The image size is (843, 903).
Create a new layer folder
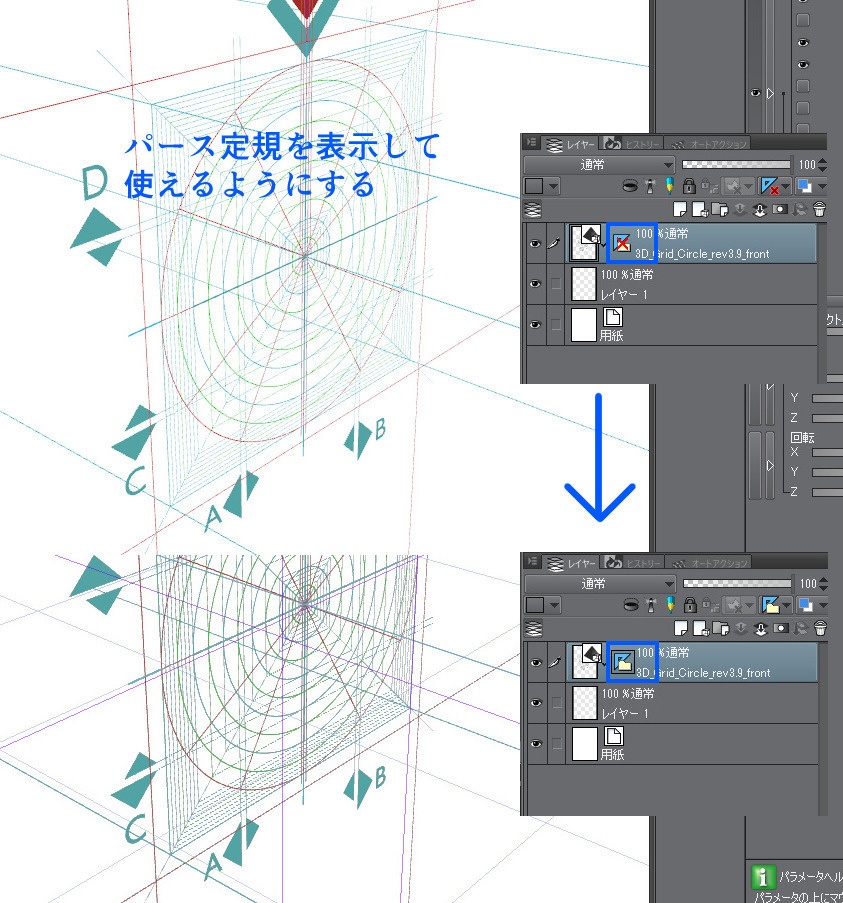click(x=719, y=208)
